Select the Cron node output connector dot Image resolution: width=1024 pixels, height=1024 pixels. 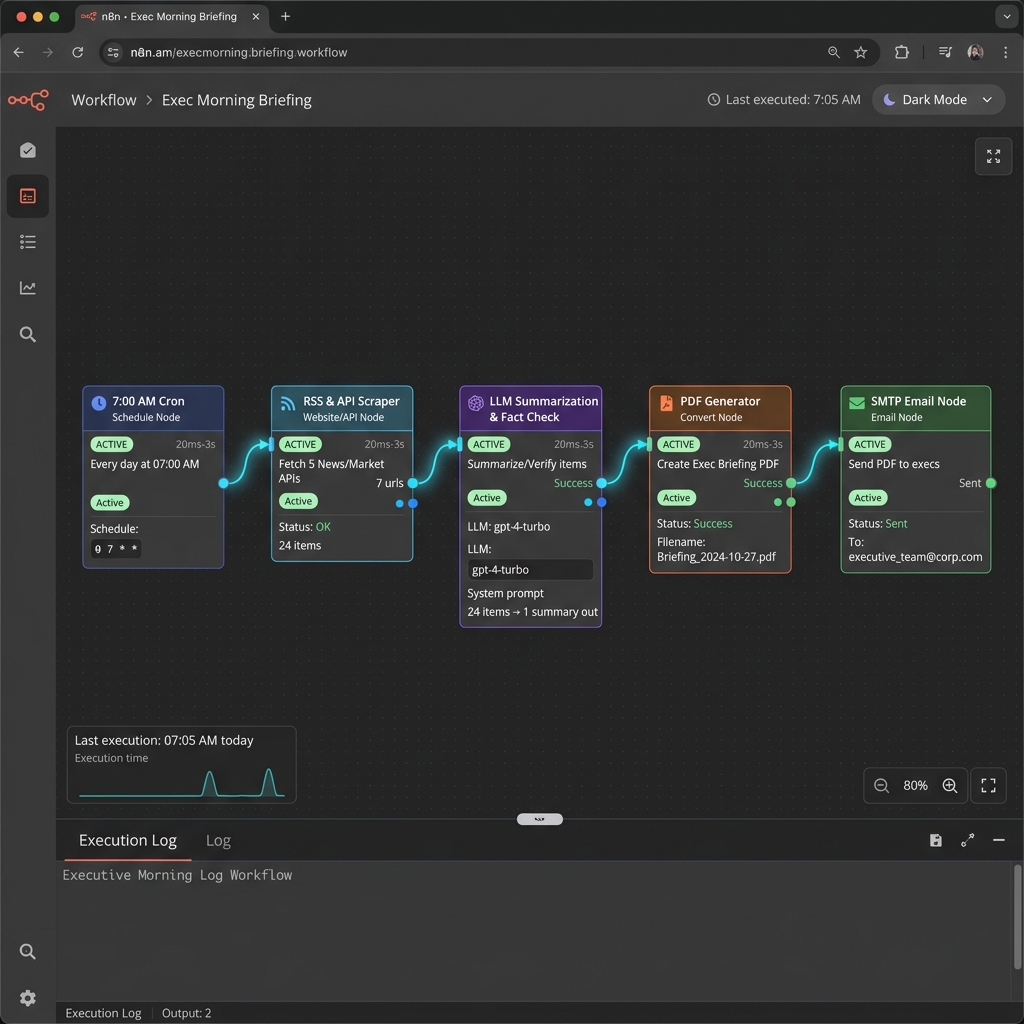tap(223, 483)
